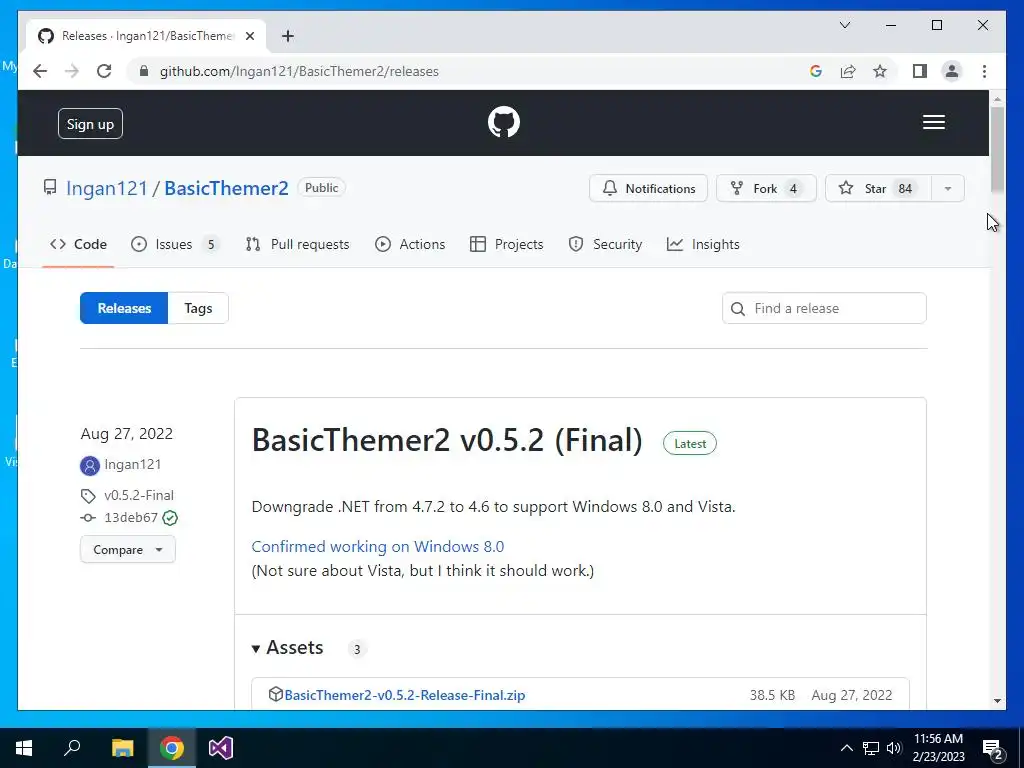
Task: Focus the Find a release search field
Action: coord(824,308)
